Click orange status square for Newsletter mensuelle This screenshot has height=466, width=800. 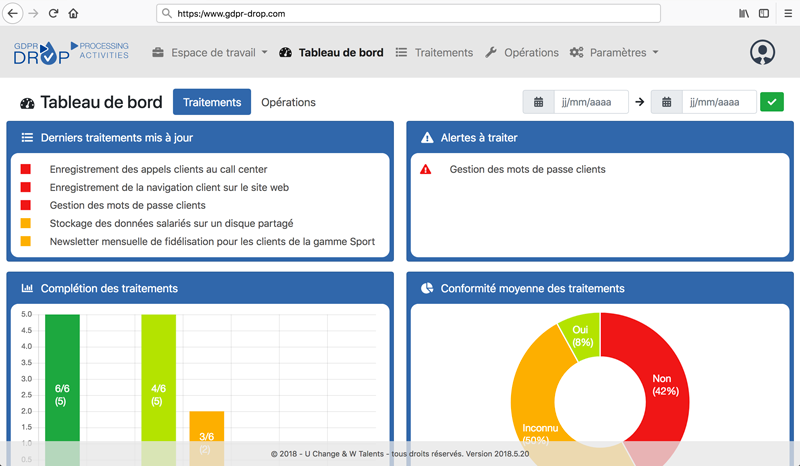26,241
